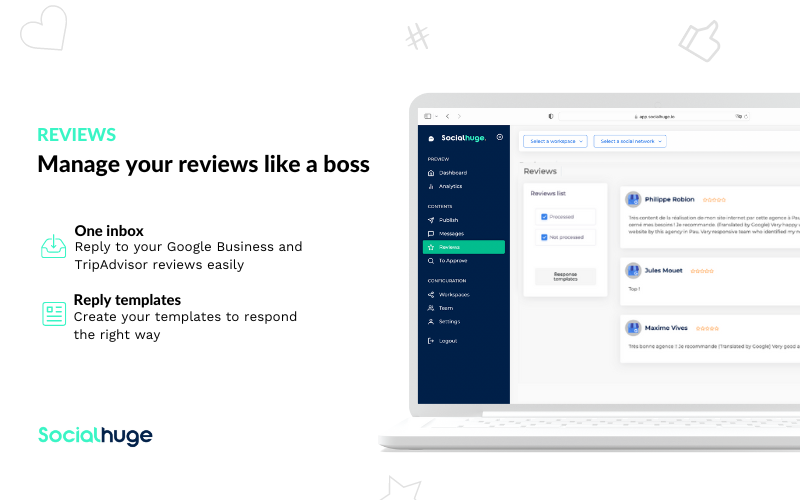Screen dimensions: 800x500
Task: Select the reviewer name Jules Mouet
Action: (x=663, y=270)
